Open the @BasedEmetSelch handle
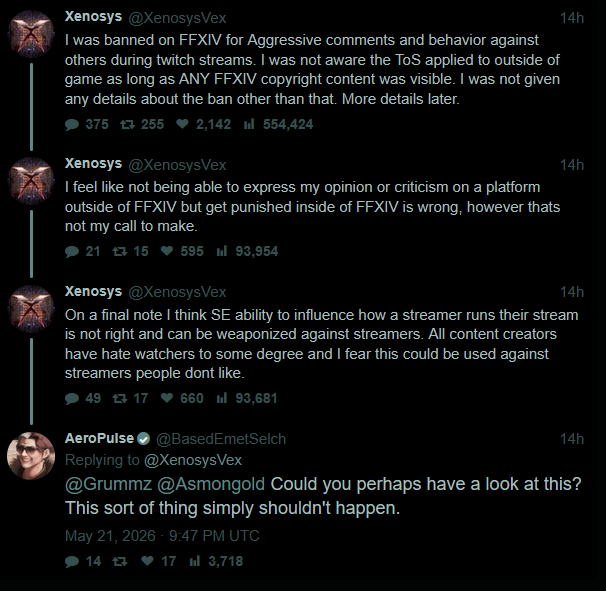This screenshot has width=606, height=591. [221, 439]
